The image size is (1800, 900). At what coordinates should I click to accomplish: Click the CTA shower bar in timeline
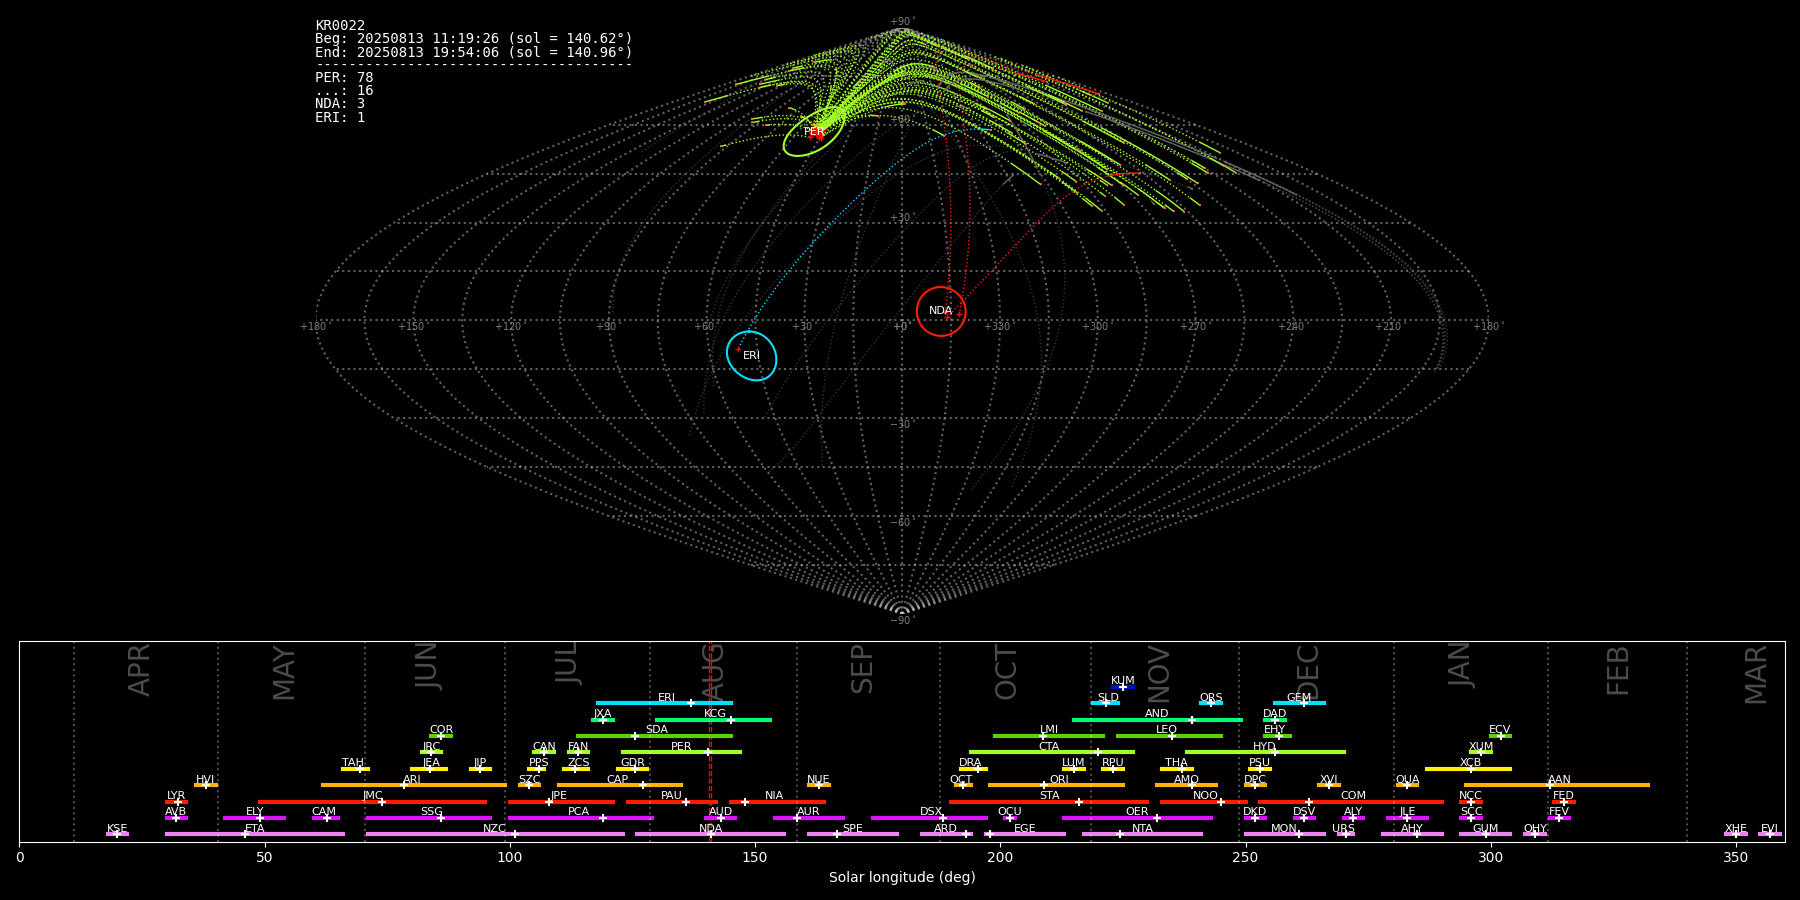(1052, 752)
